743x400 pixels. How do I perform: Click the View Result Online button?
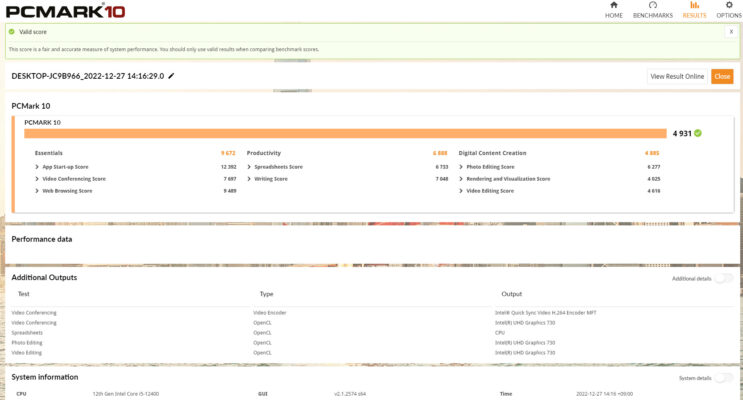[x=677, y=76]
